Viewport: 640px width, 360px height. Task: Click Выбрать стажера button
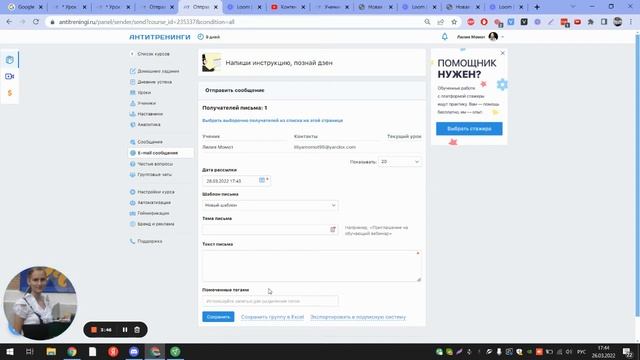point(469,129)
